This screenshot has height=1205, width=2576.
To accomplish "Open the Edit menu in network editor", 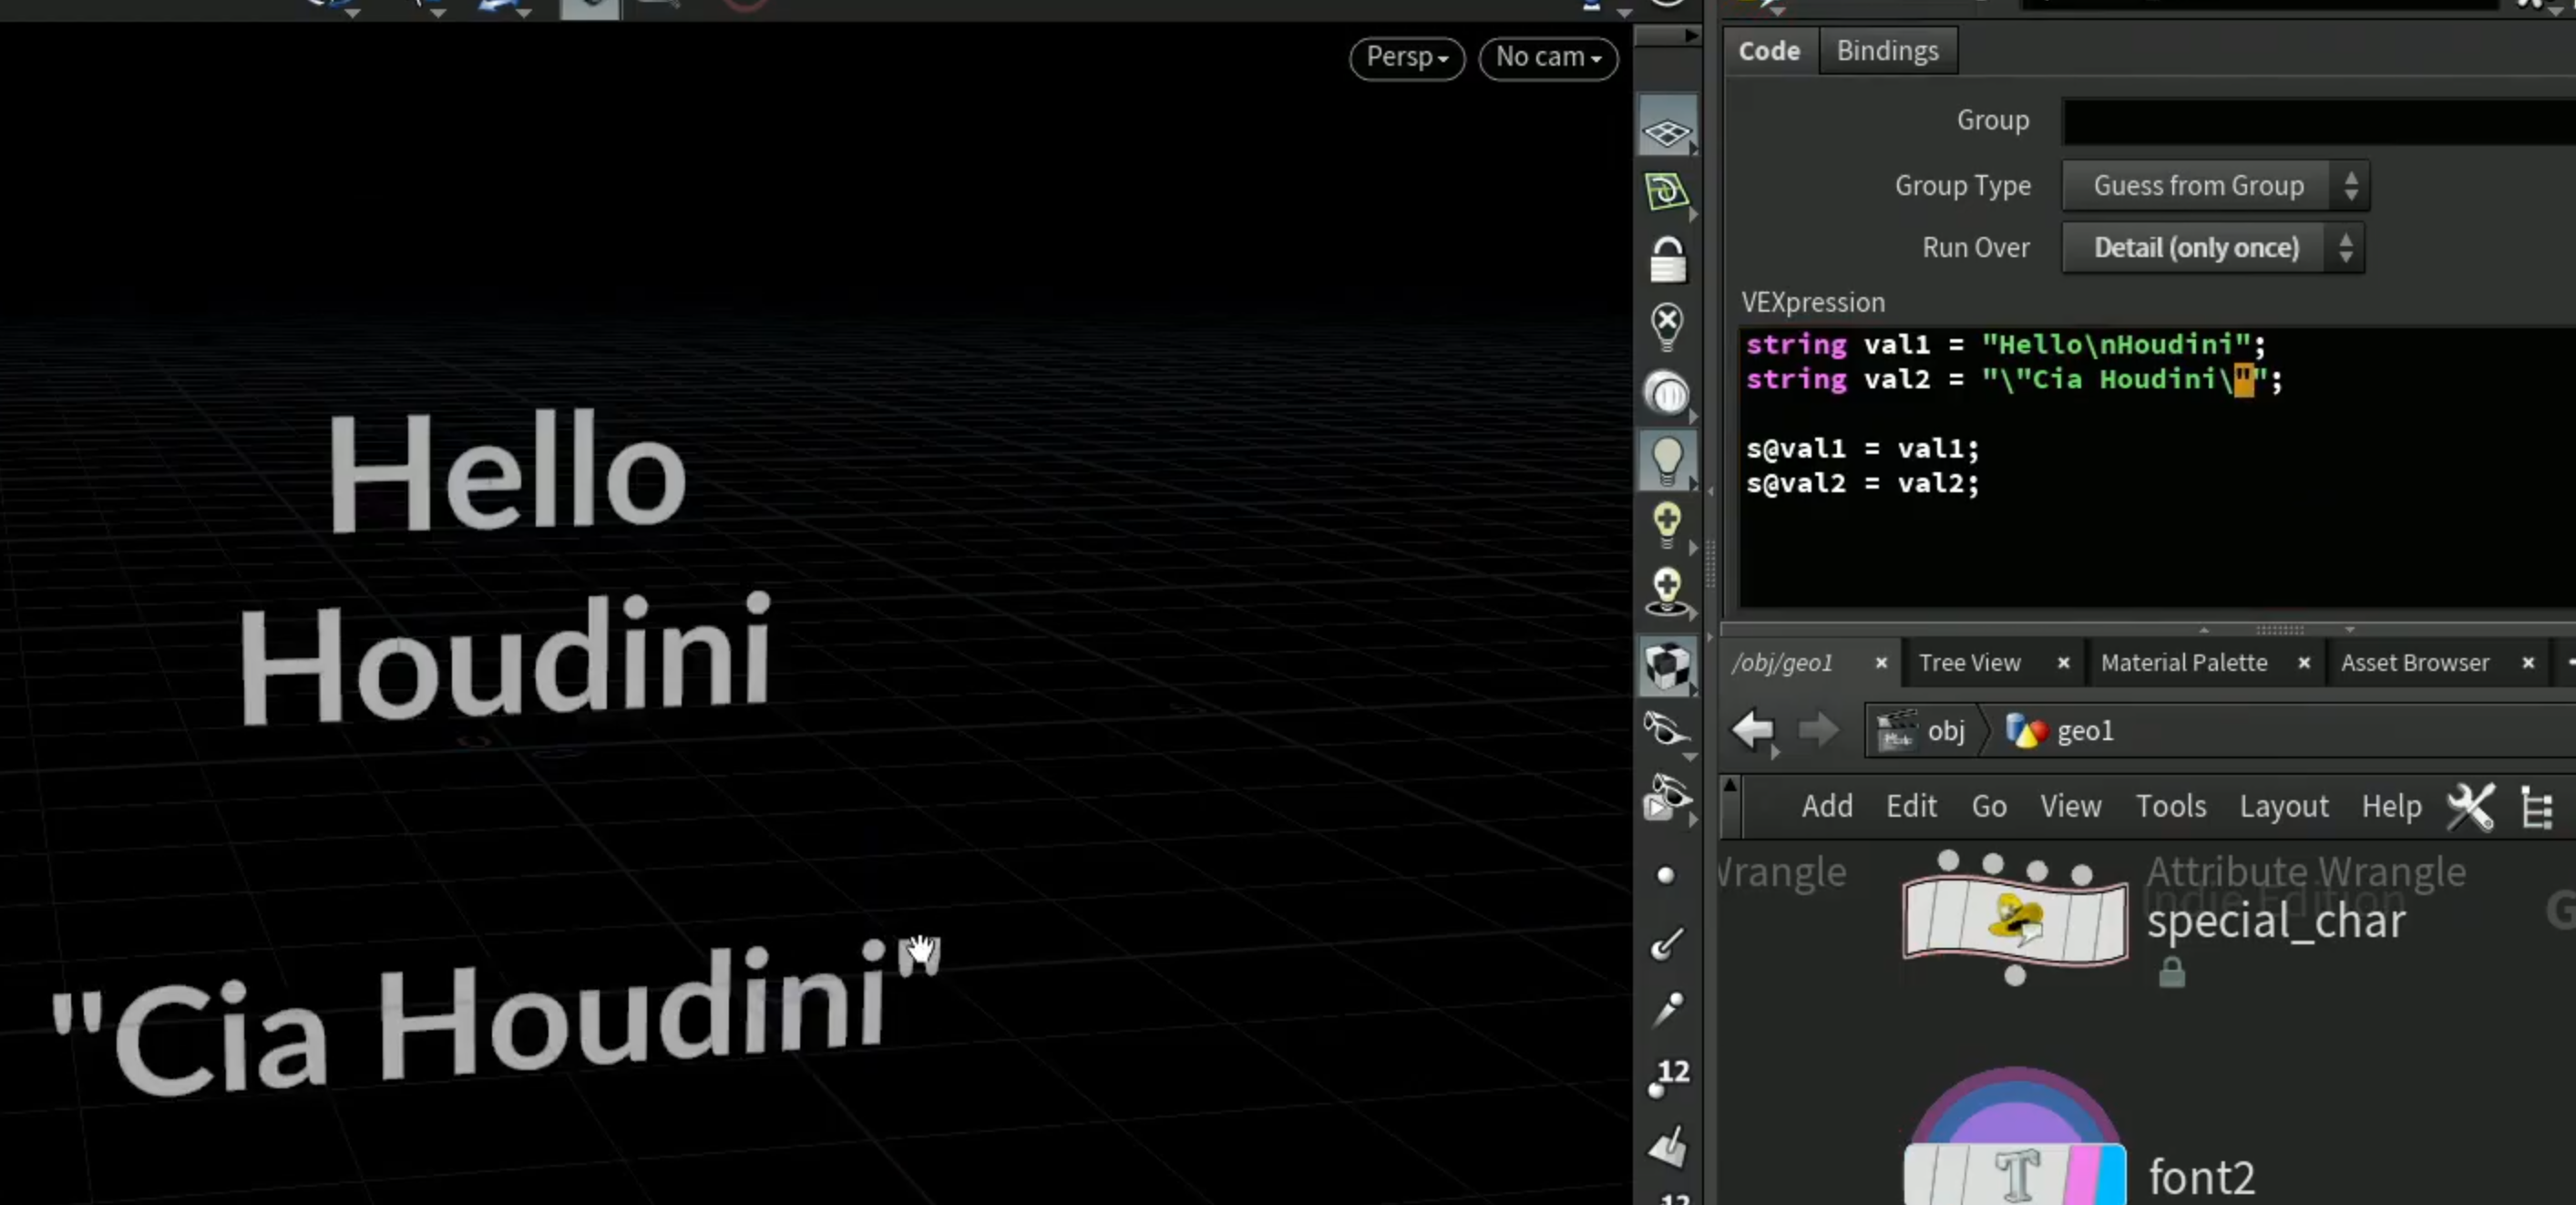I will click(1911, 806).
